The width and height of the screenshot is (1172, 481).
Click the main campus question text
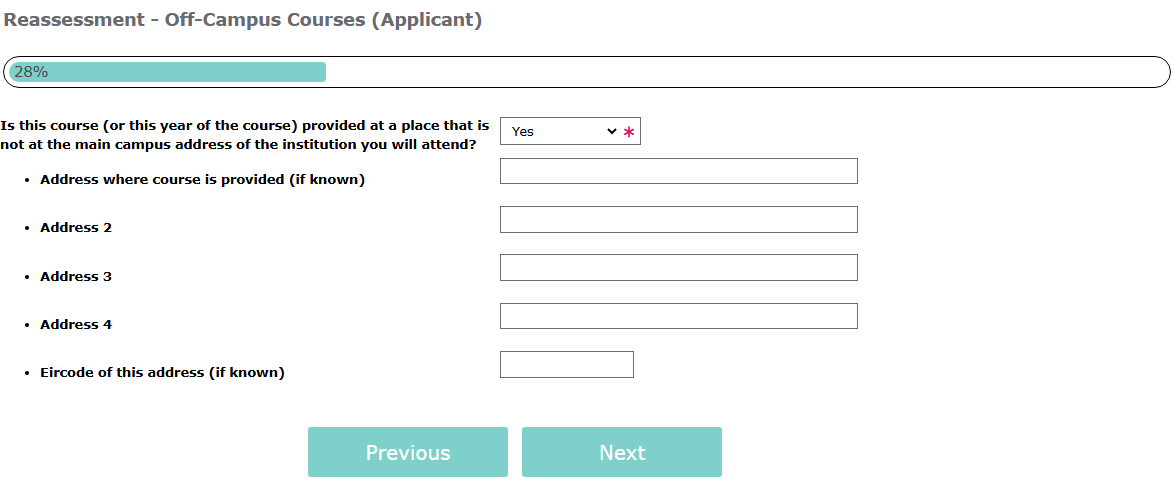point(245,135)
